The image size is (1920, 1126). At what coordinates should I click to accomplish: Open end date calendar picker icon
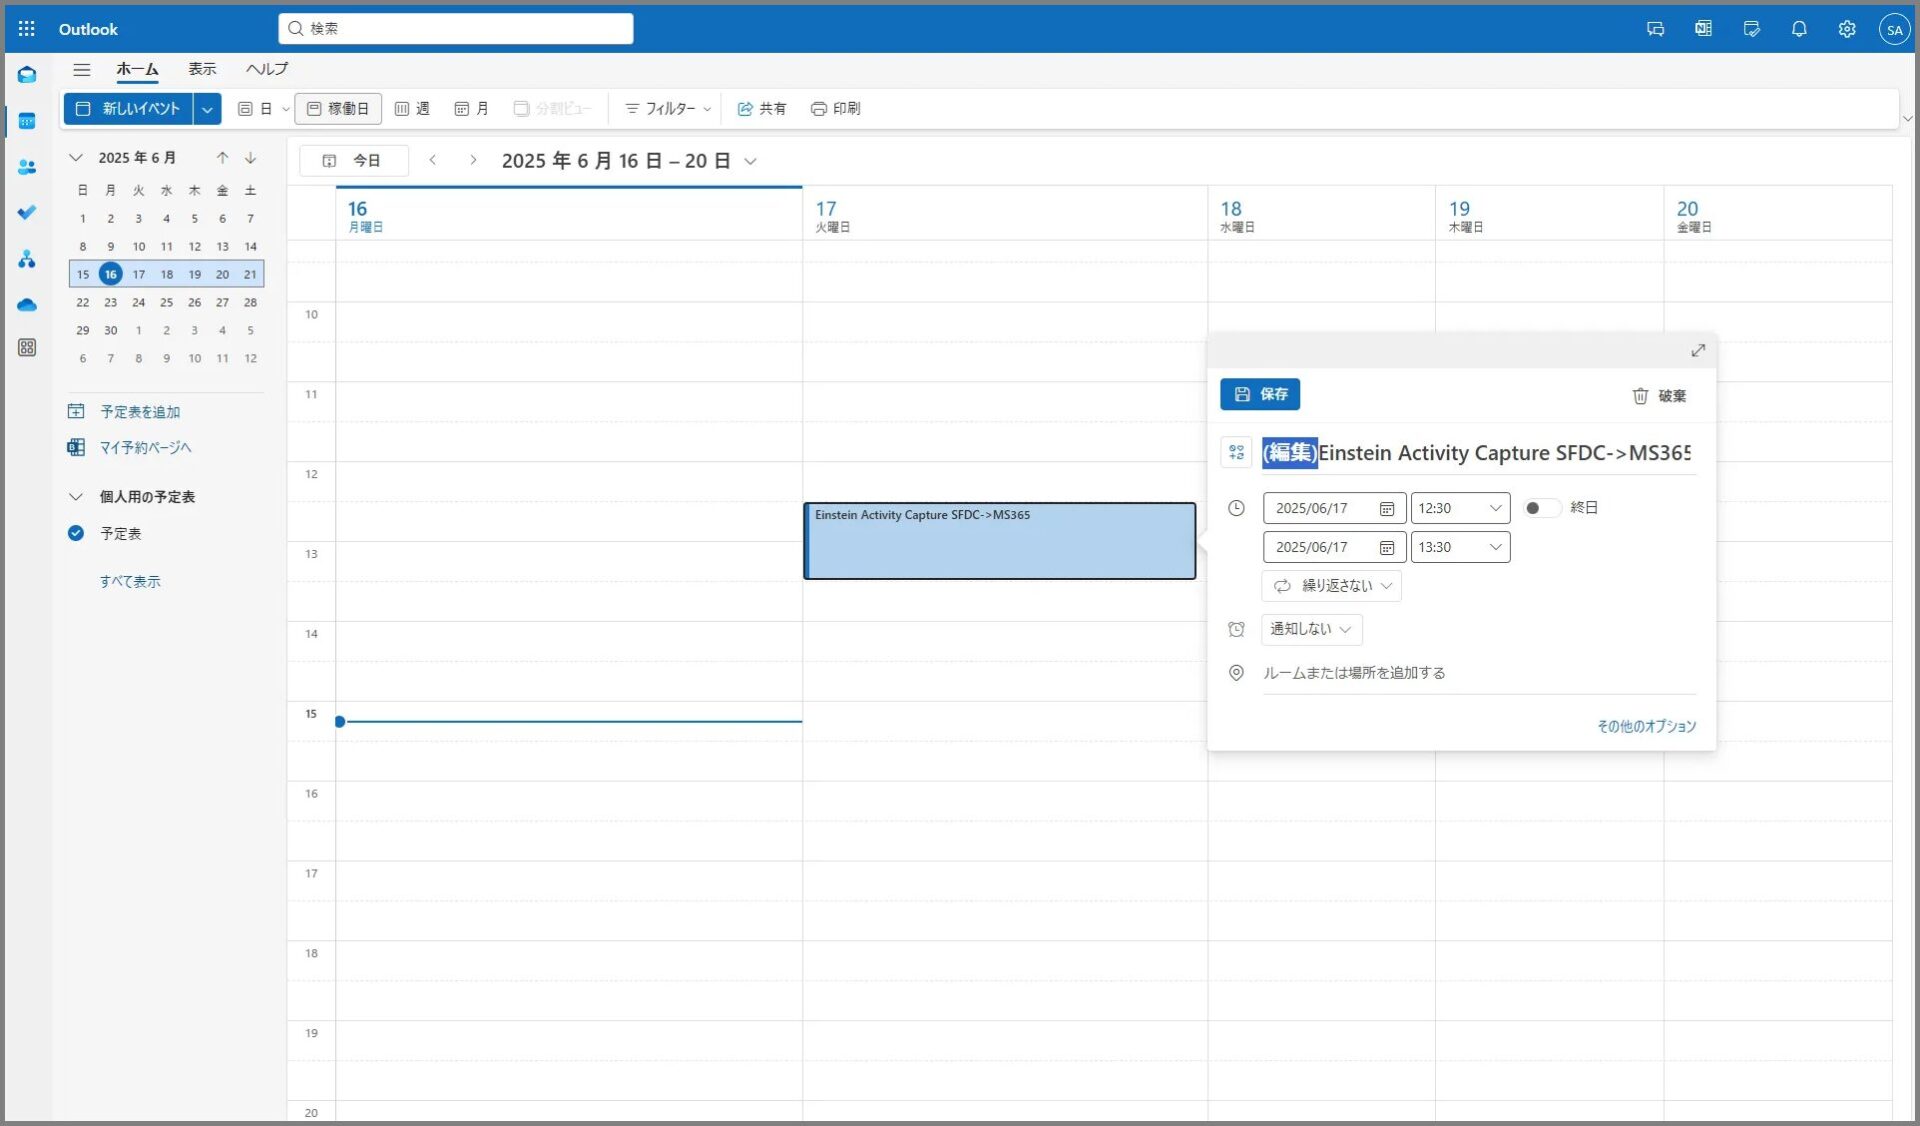point(1386,547)
